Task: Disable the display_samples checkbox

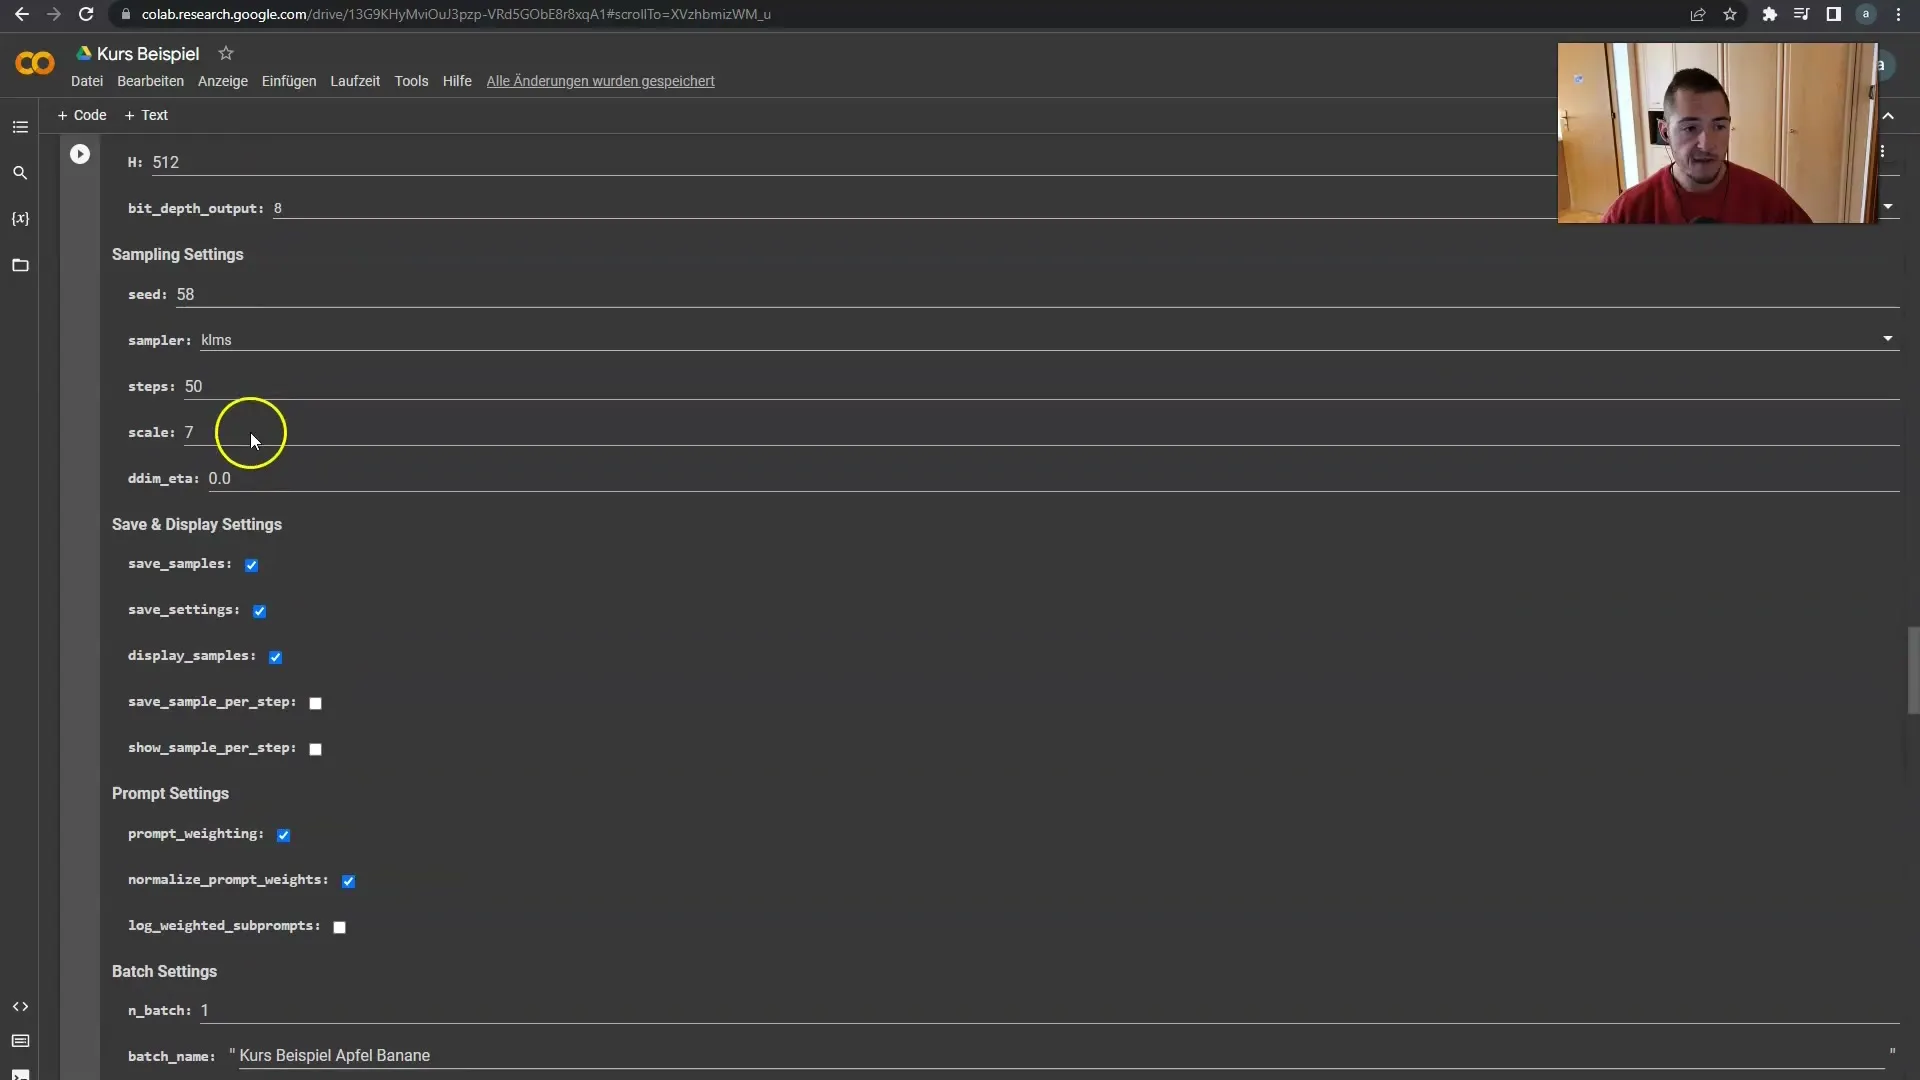Action: tap(274, 655)
